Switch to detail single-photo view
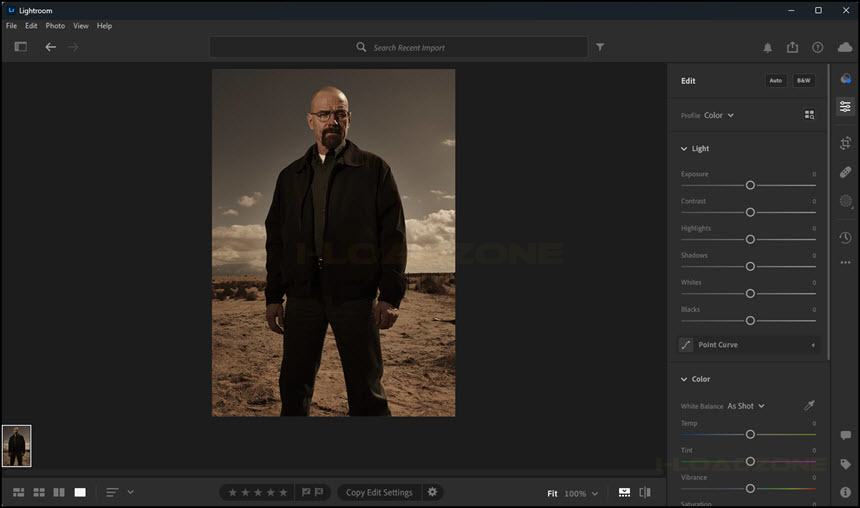The height and width of the screenshot is (508, 860). coord(80,492)
